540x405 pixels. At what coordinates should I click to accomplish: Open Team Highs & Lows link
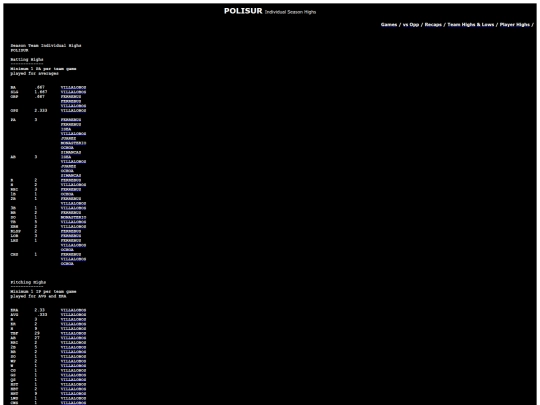pos(470,25)
